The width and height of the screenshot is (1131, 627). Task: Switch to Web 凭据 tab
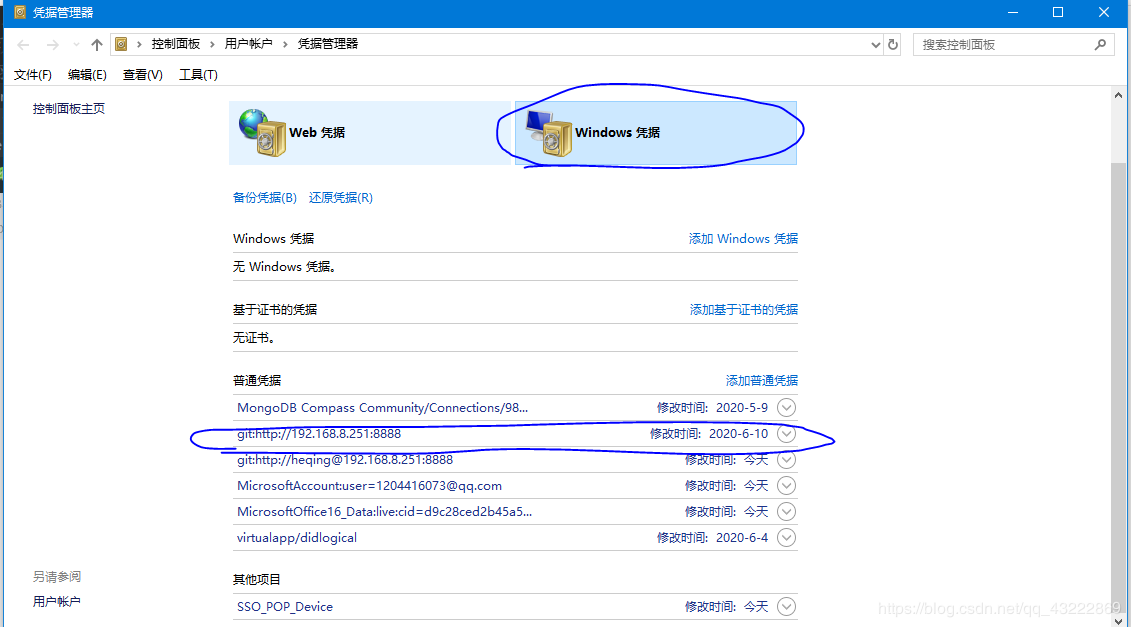tap(369, 133)
